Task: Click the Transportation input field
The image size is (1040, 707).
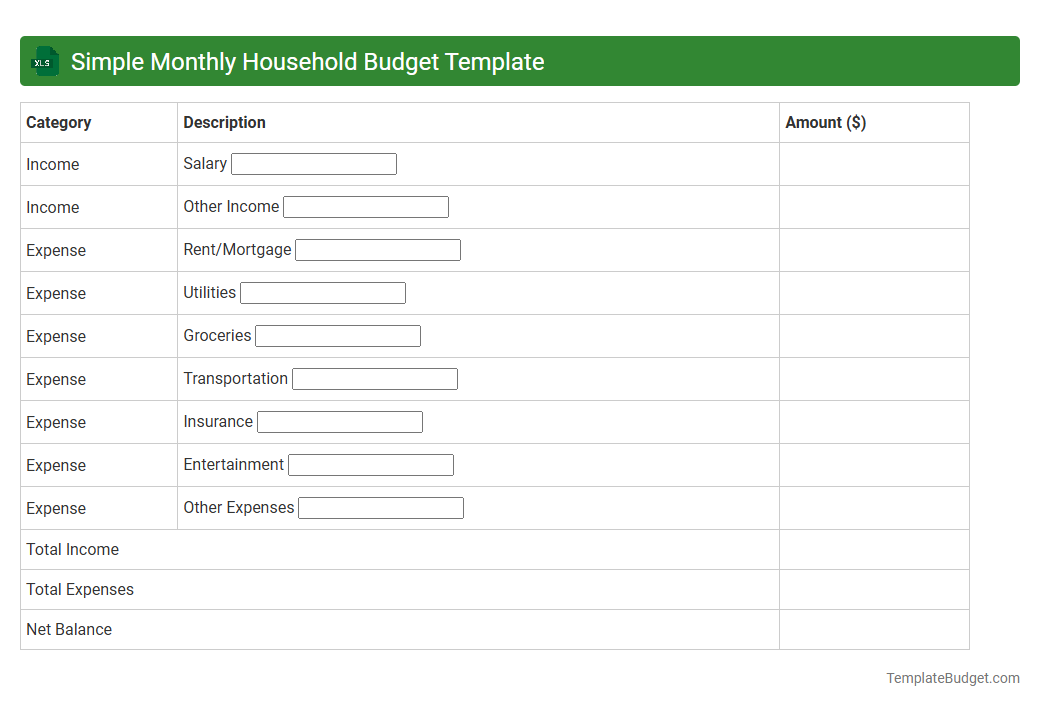Action: (x=374, y=378)
